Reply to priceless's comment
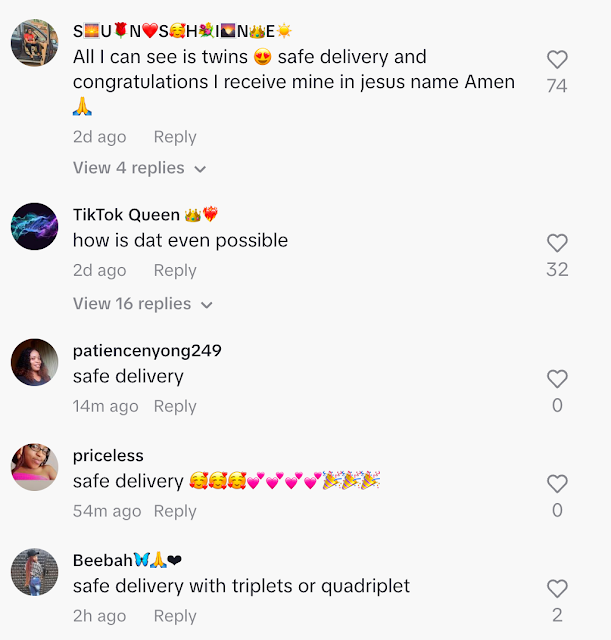This screenshot has width=611, height=640. click(x=175, y=511)
